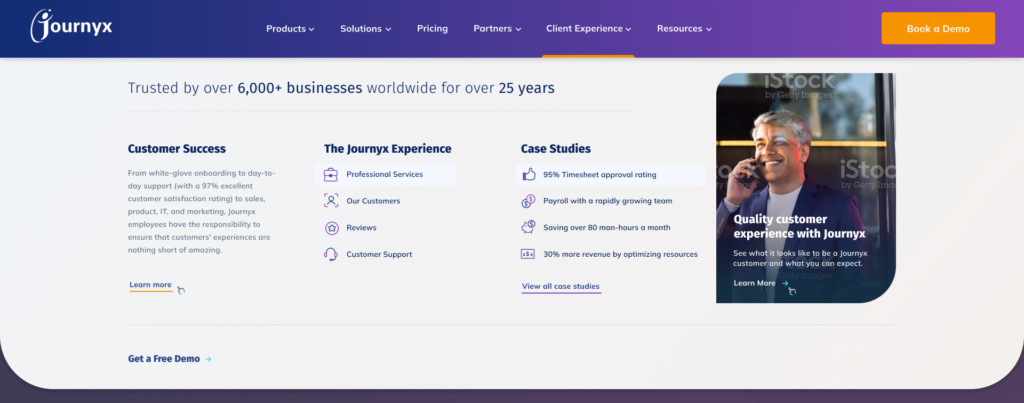Click the thumbs-up icon beside Timesheet approval rating
Viewport: 1024px width, 403px height.
[x=528, y=175]
